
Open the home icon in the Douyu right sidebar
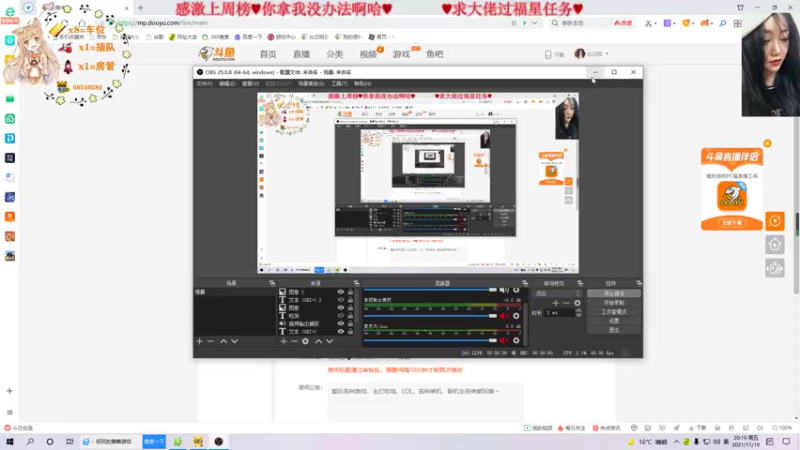pos(774,245)
